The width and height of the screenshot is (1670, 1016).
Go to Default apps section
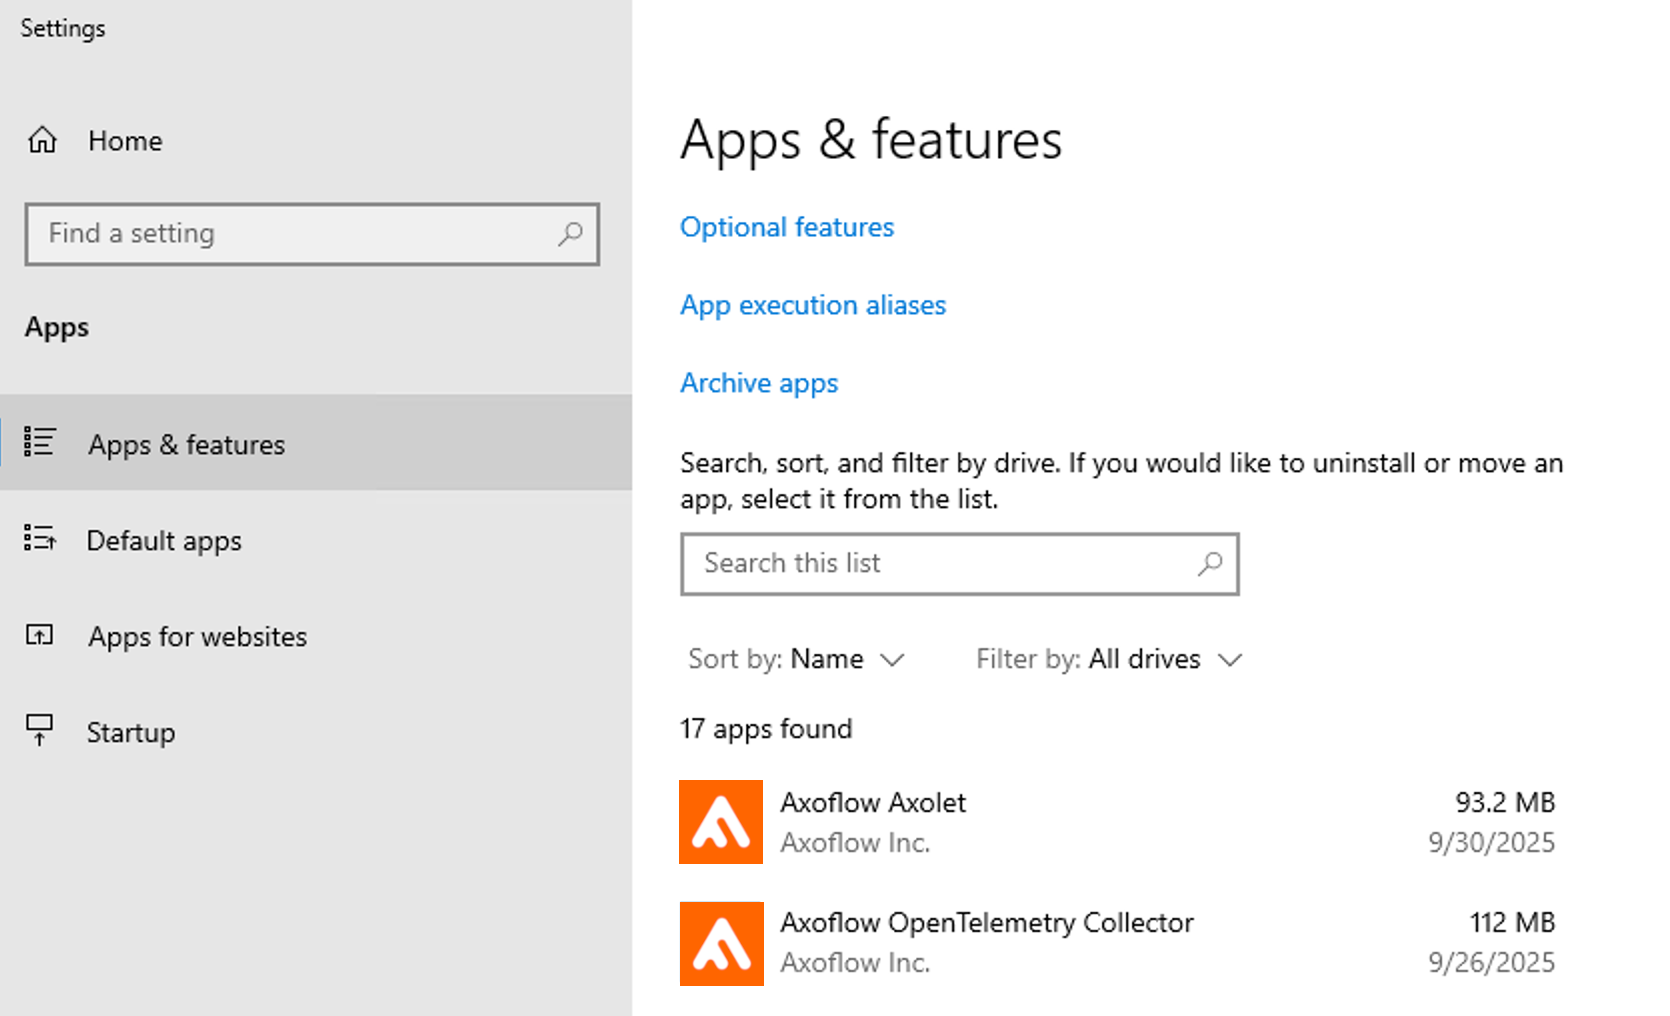pos(164,541)
